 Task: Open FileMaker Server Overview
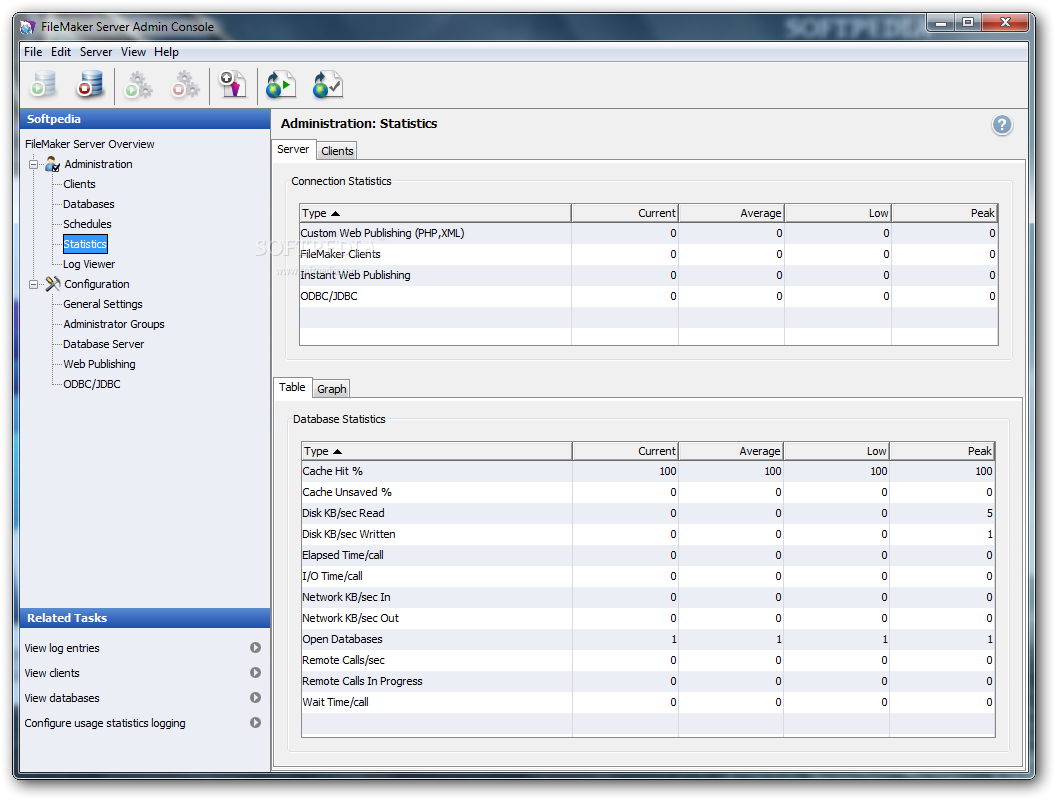90,144
